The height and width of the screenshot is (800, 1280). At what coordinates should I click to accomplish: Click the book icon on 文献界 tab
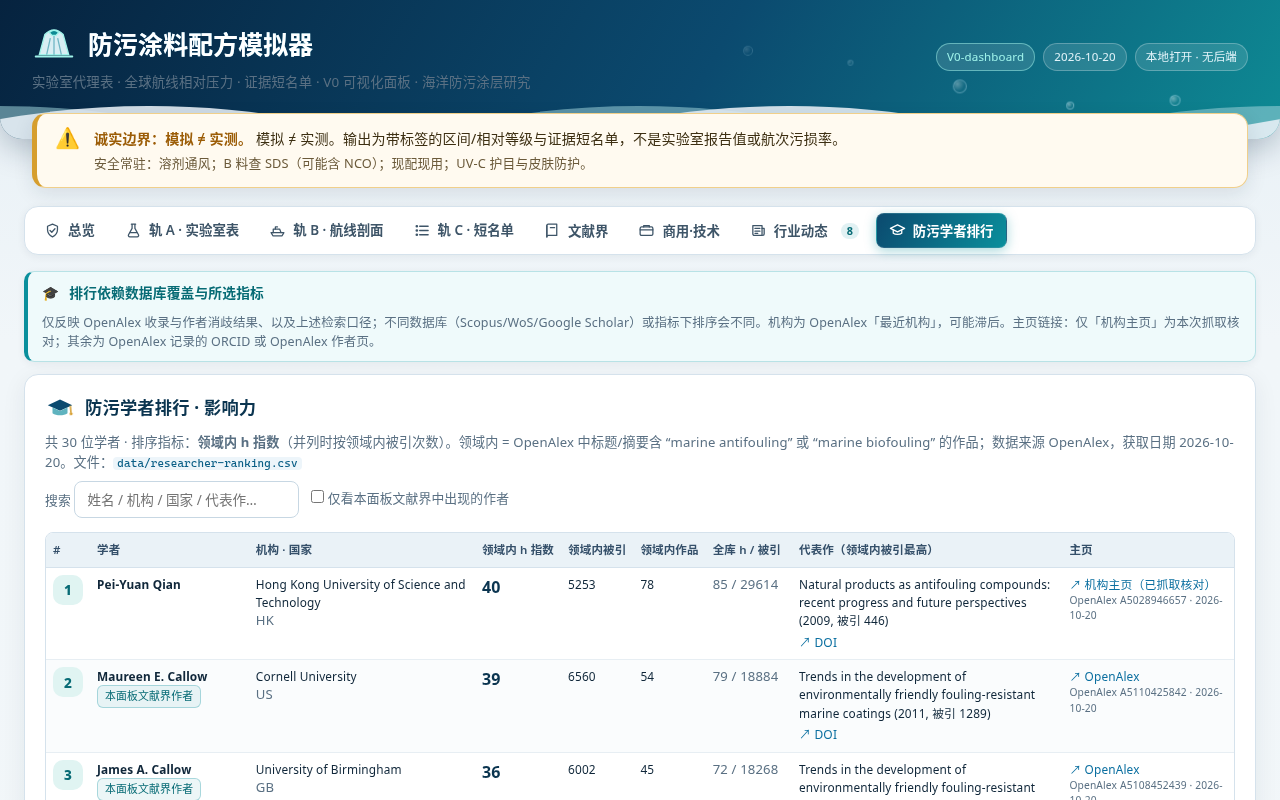[552, 231]
